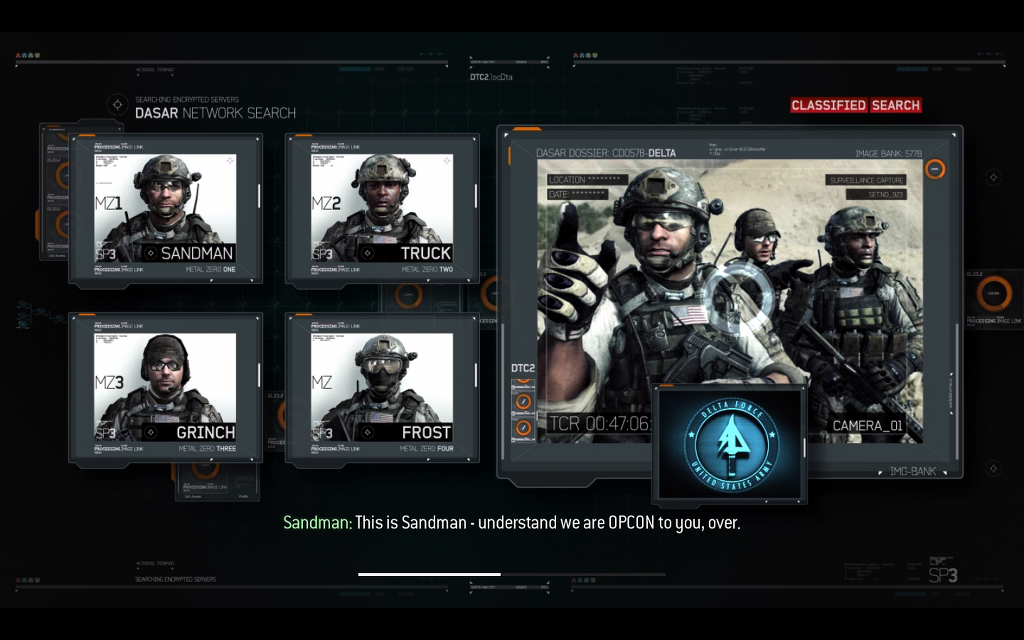The height and width of the screenshot is (640, 1024).
Task: Click scrollbar on Sandman card right edge
Action: coord(259,196)
